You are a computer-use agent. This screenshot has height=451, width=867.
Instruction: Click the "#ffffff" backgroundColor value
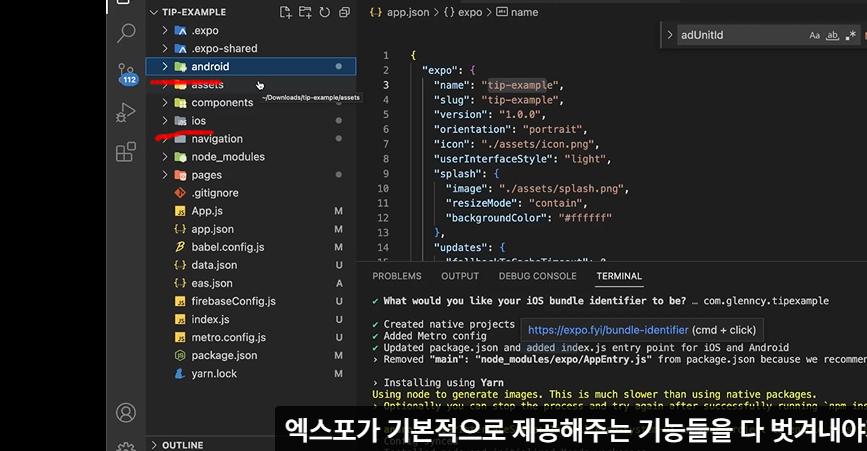pyautogui.click(x=585, y=218)
